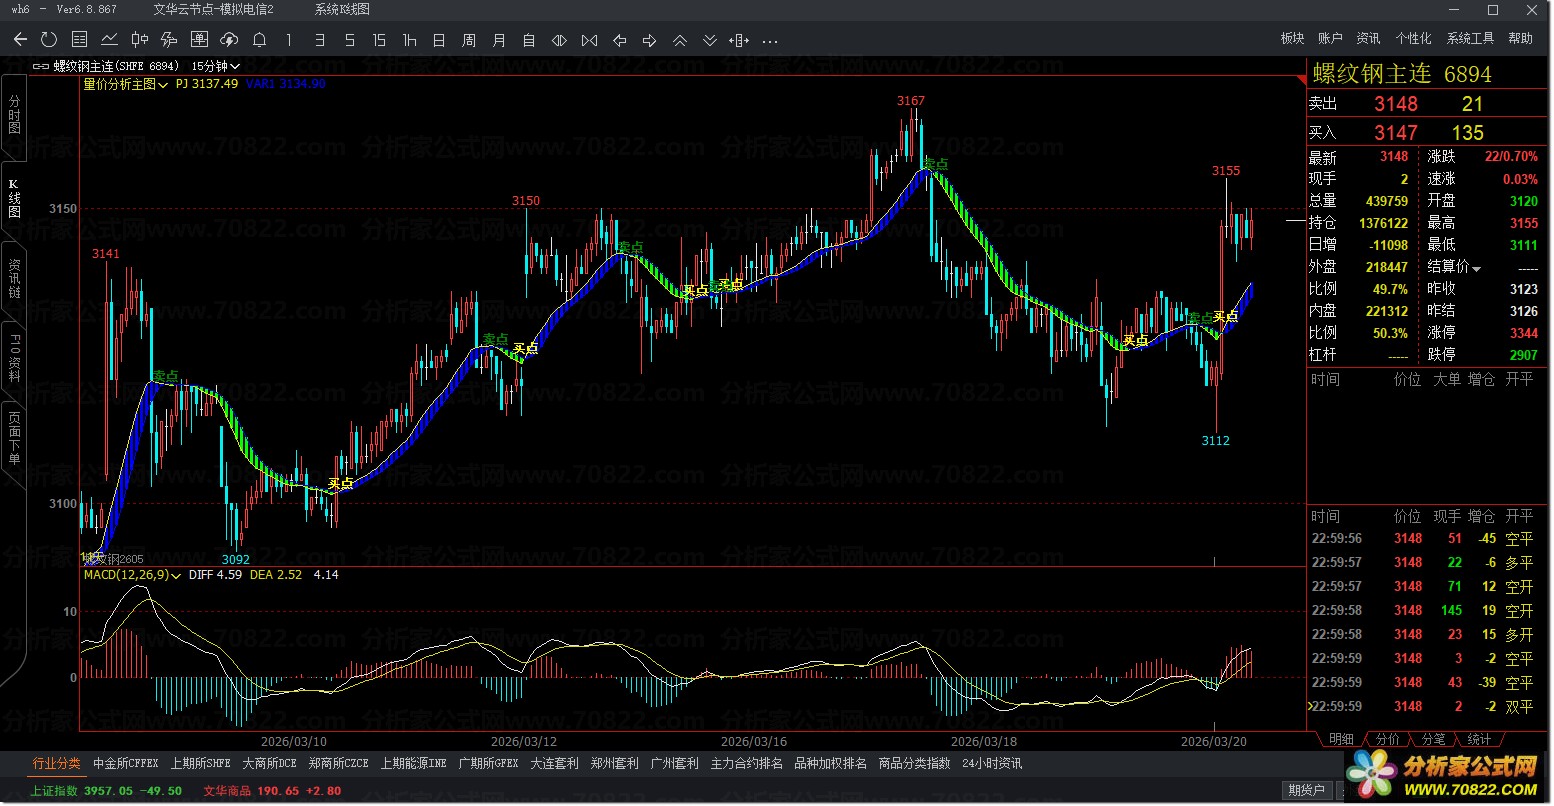Switch chart to 1h period
Viewport: 1554px width, 806px height.
[409, 40]
